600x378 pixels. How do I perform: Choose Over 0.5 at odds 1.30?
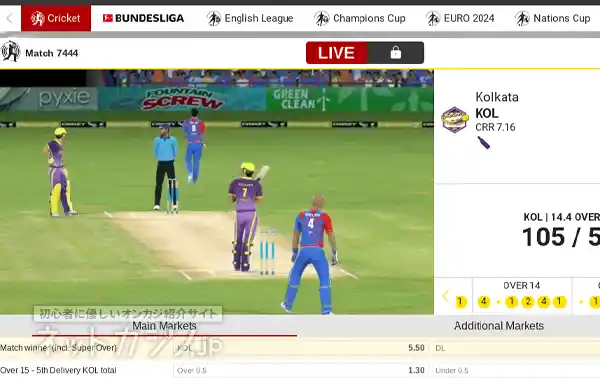click(x=302, y=370)
